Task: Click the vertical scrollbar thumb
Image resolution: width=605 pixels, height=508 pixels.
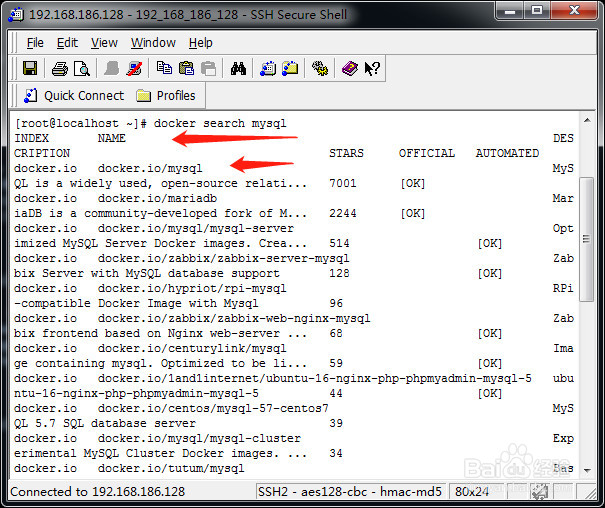Action: [587, 239]
